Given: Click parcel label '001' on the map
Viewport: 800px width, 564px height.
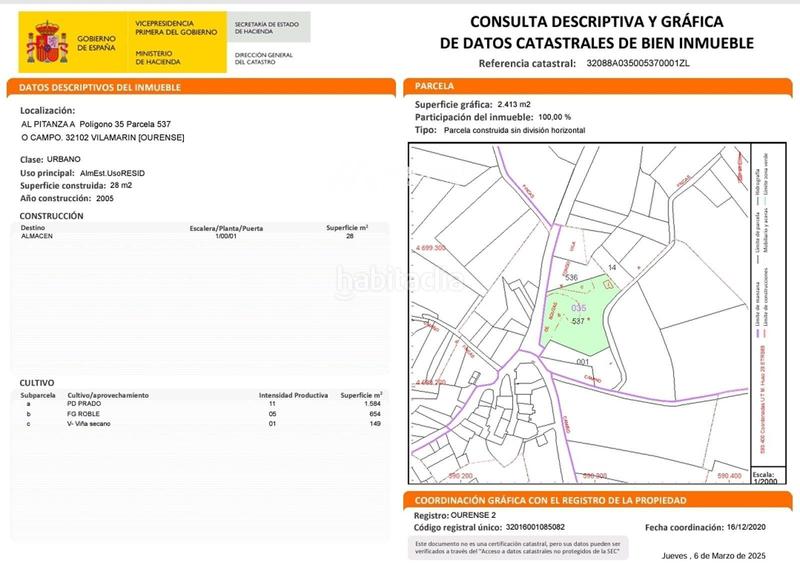Looking at the screenshot, I should [583, 362].
